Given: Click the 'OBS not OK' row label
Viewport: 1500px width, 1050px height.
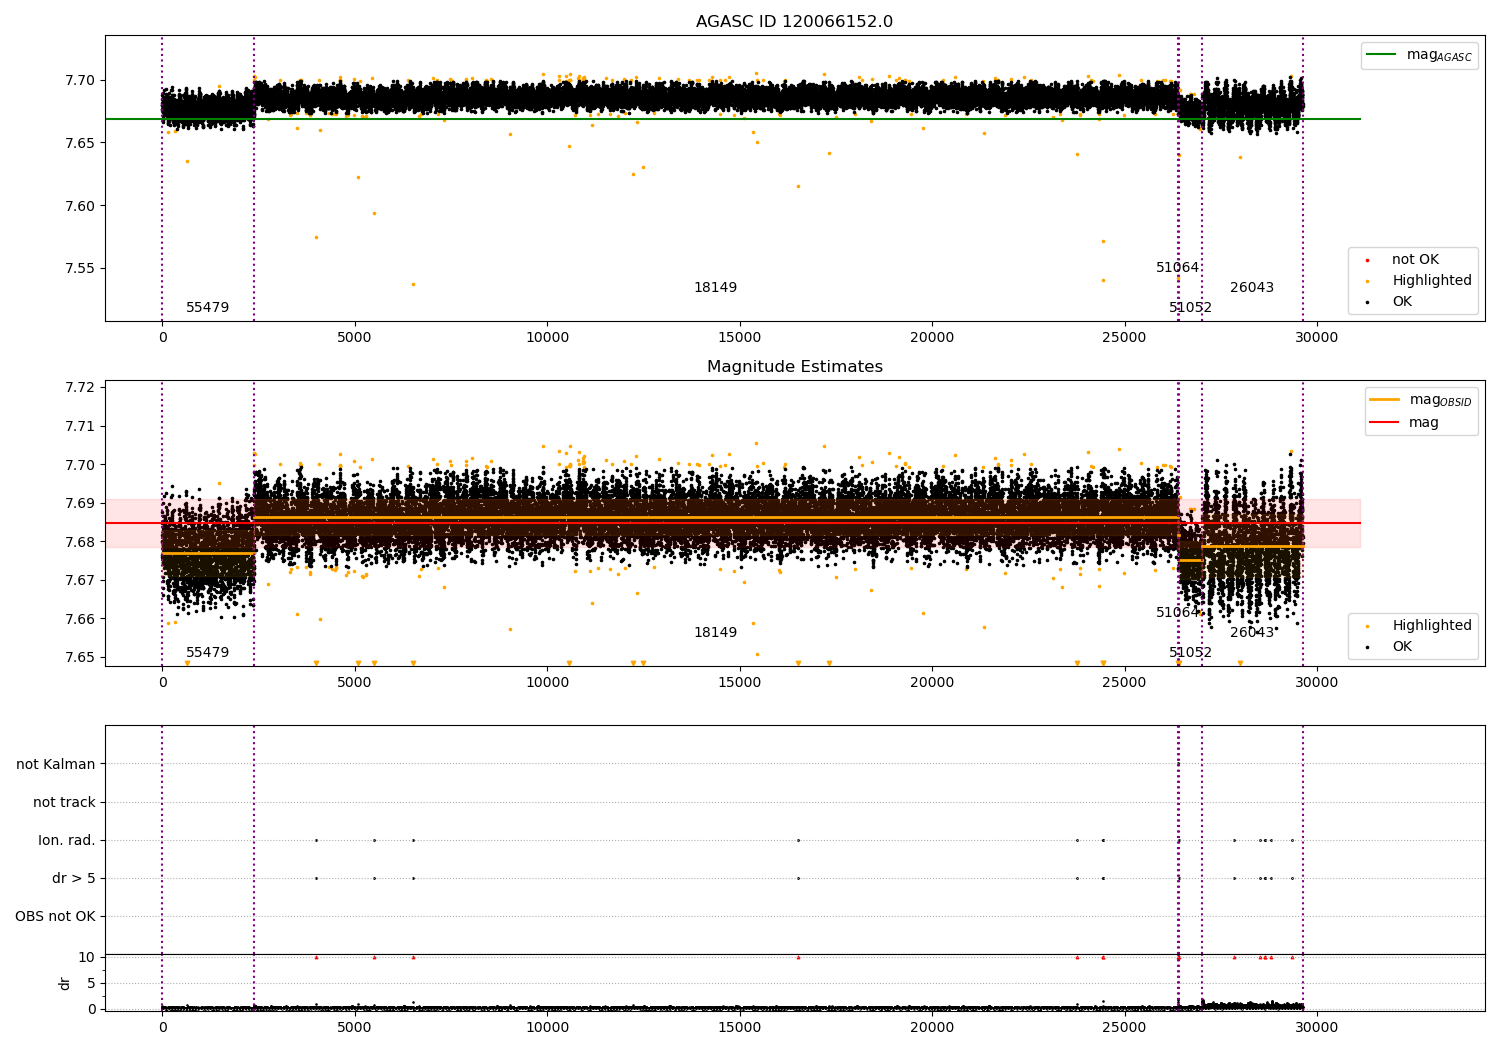Looking at the screenshot, I should (56, 917).
